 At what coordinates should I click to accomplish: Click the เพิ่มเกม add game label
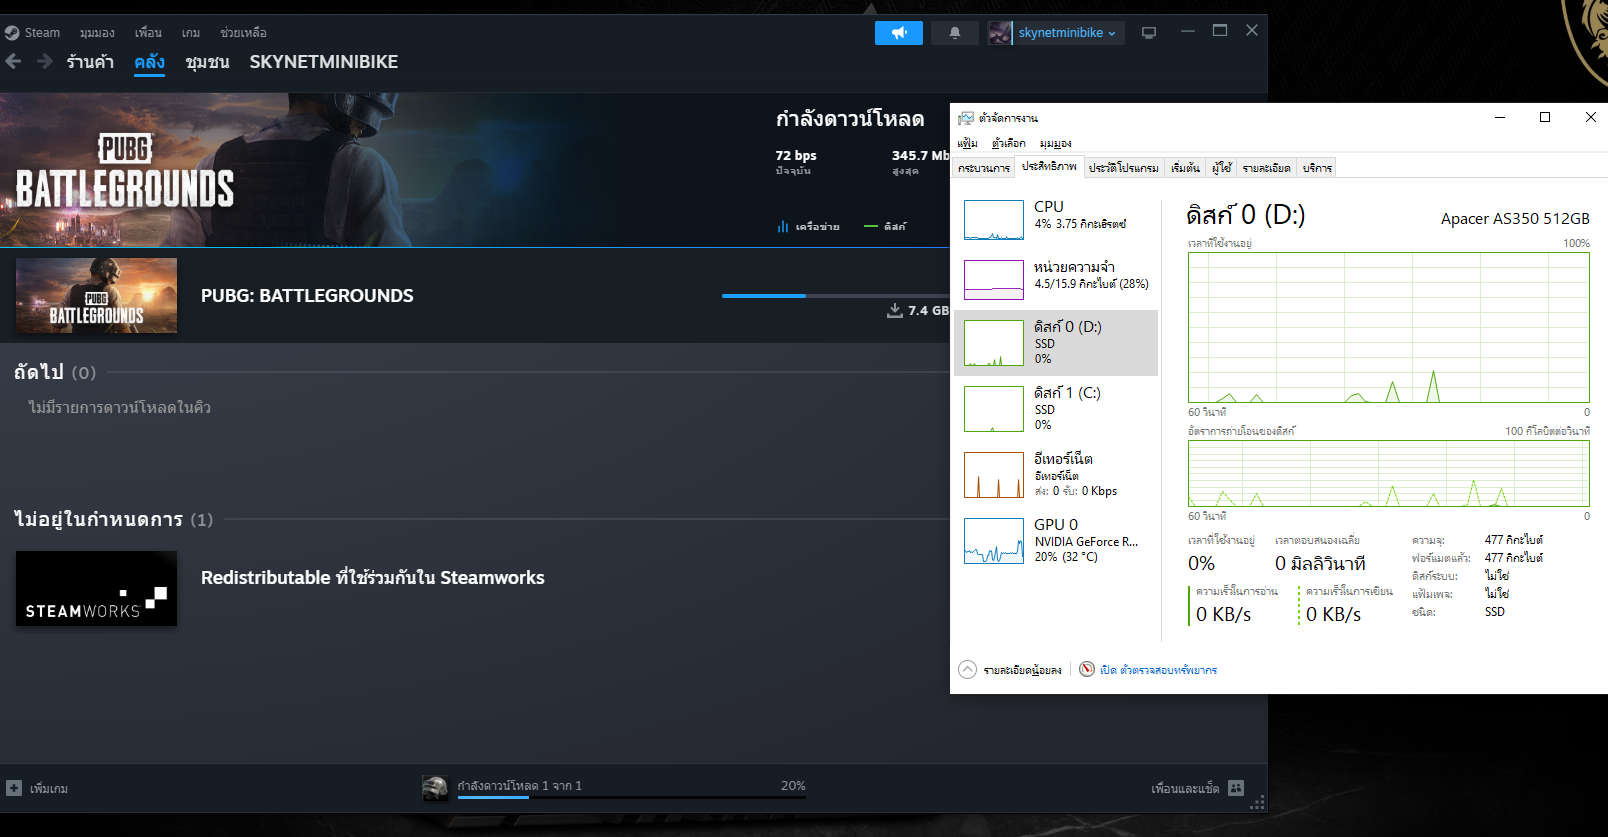[49, 789]
